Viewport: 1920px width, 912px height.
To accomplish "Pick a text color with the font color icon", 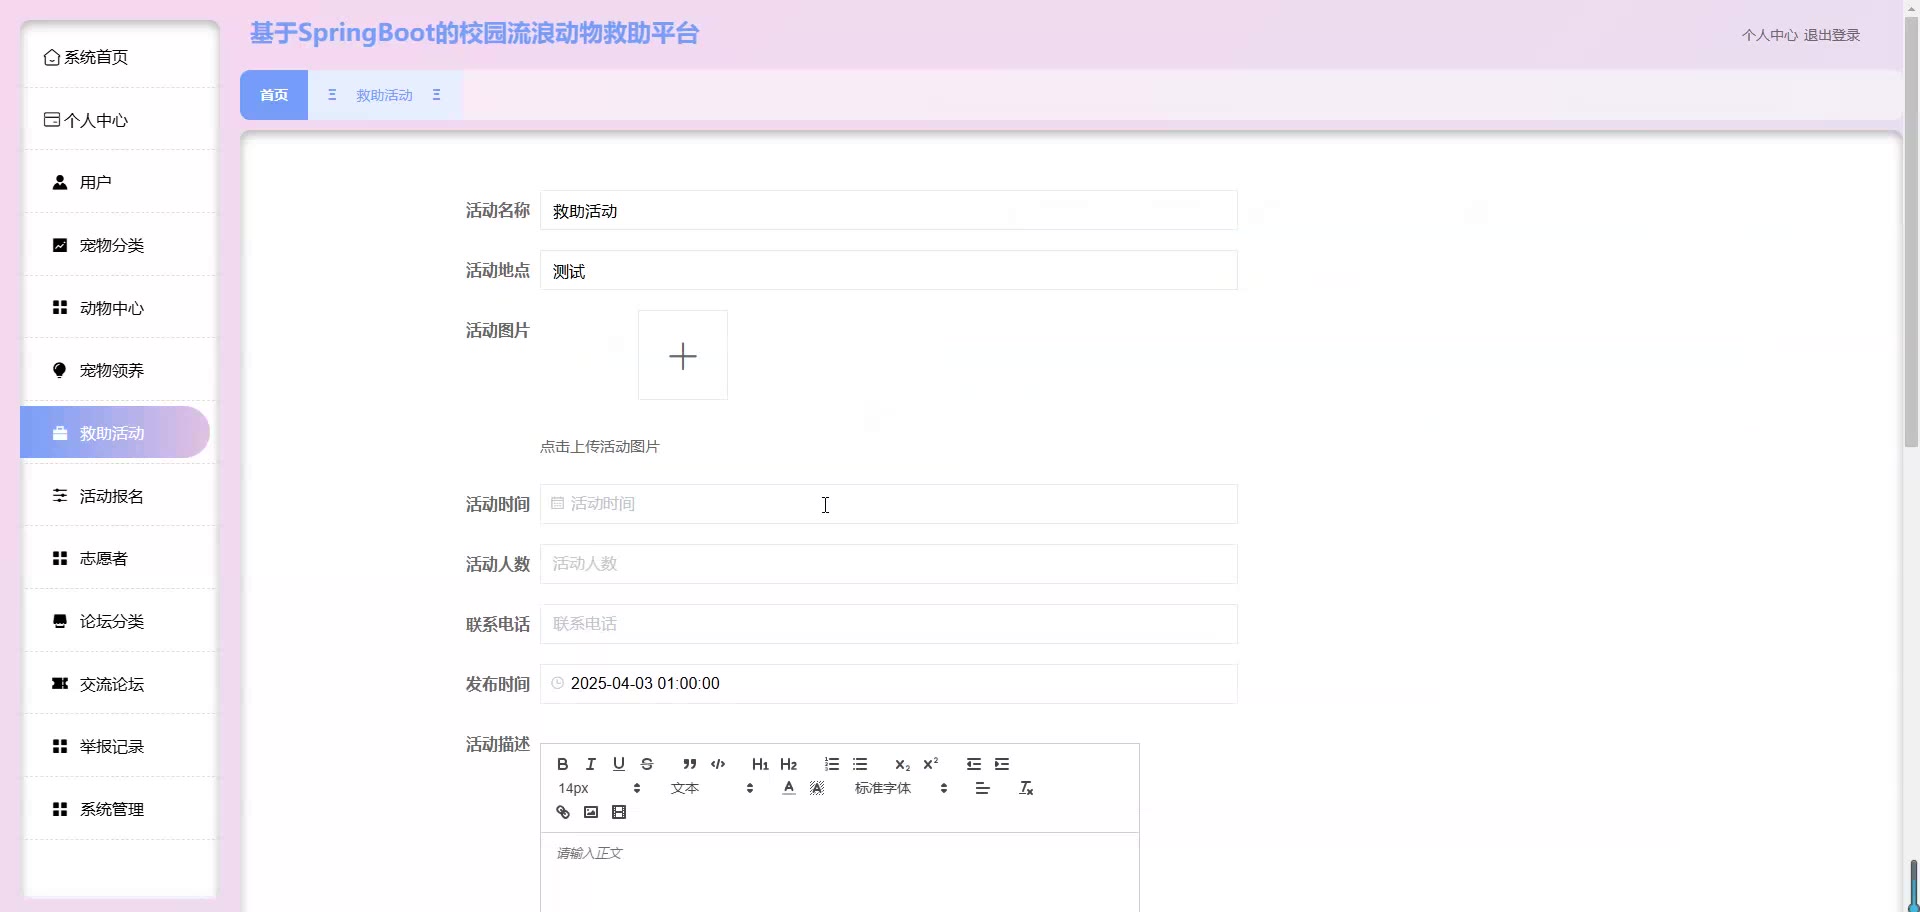I will point(789,788).
